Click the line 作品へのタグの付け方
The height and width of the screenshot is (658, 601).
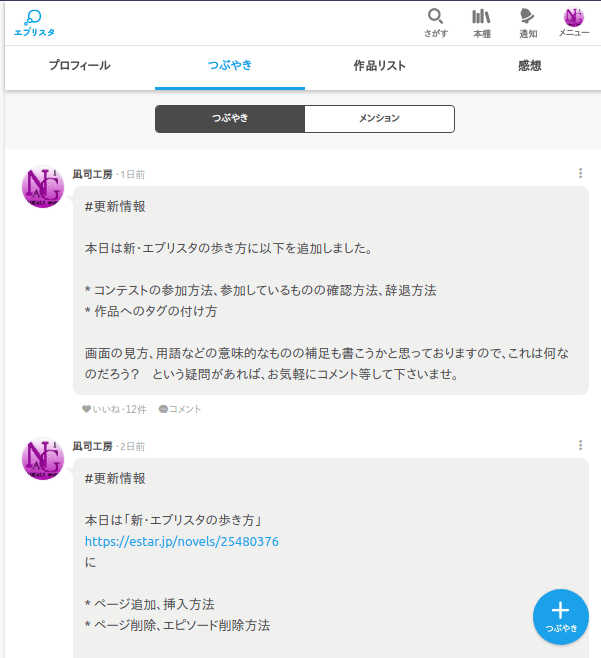pos(151,311)
